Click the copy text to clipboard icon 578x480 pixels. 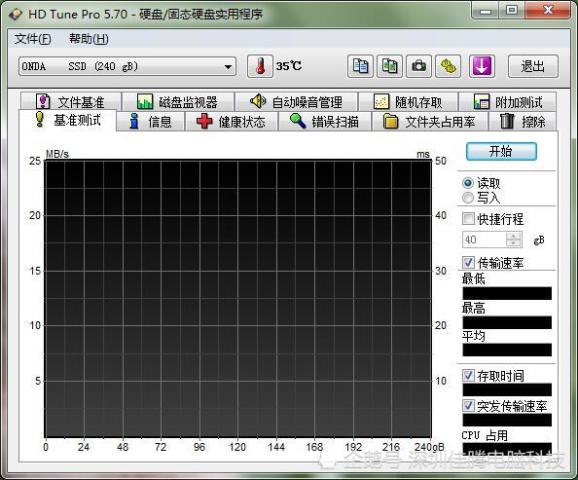[360, 66]
